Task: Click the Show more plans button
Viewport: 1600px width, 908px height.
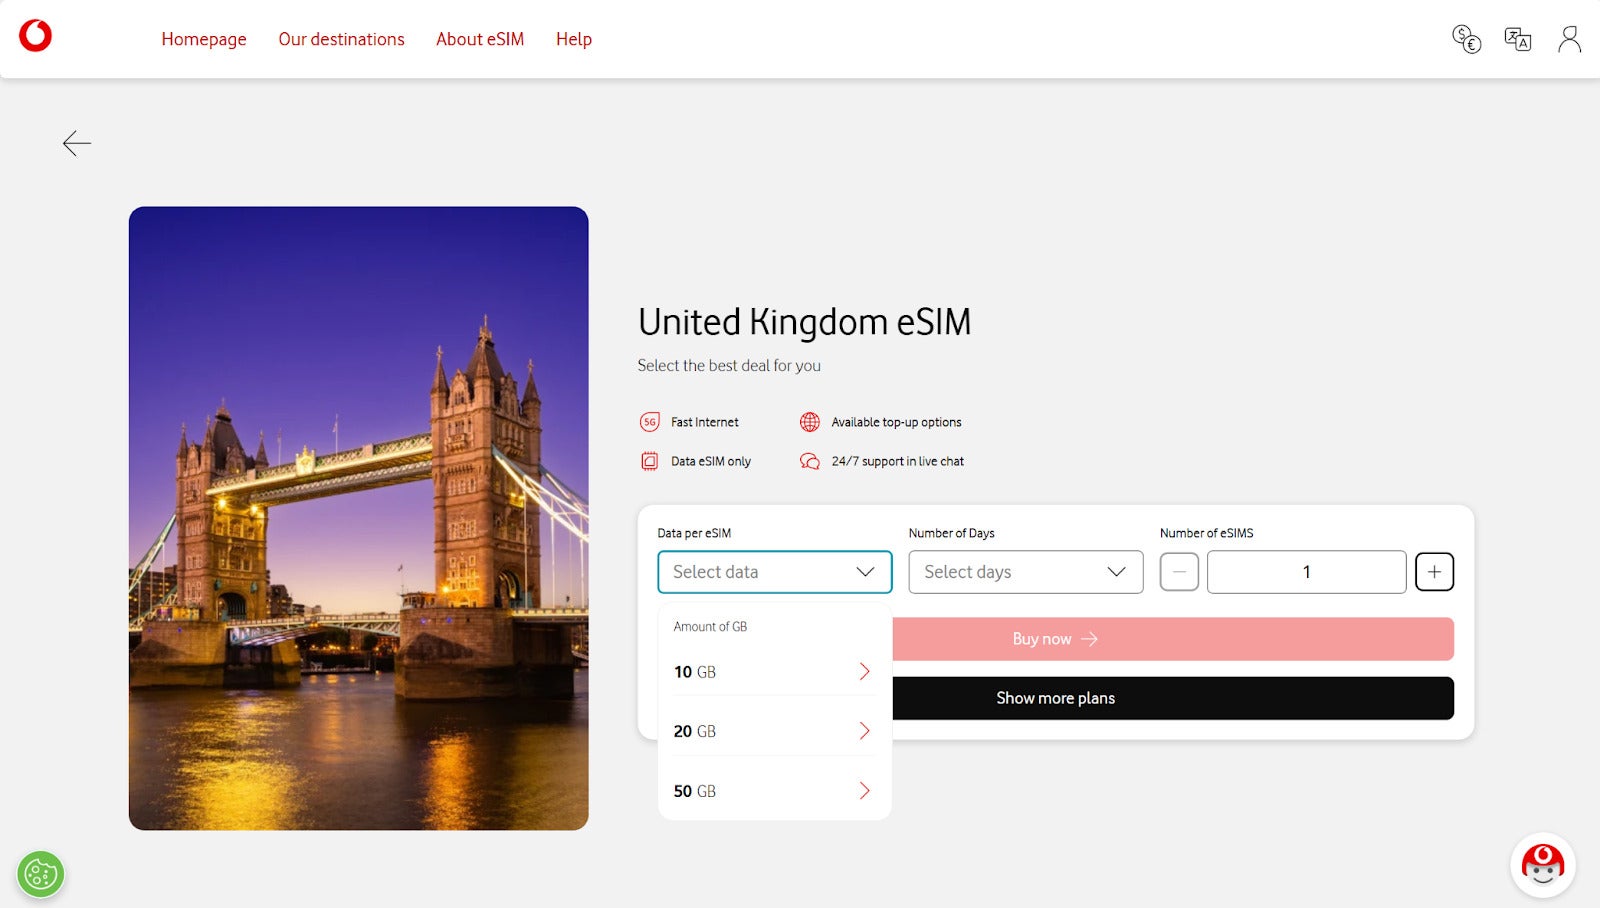Action: click(x=1055, y=697)
